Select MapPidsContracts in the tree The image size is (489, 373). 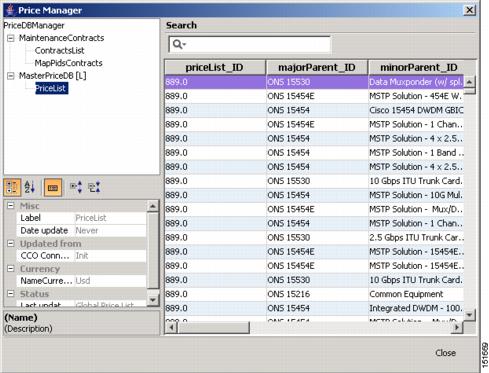68,63
